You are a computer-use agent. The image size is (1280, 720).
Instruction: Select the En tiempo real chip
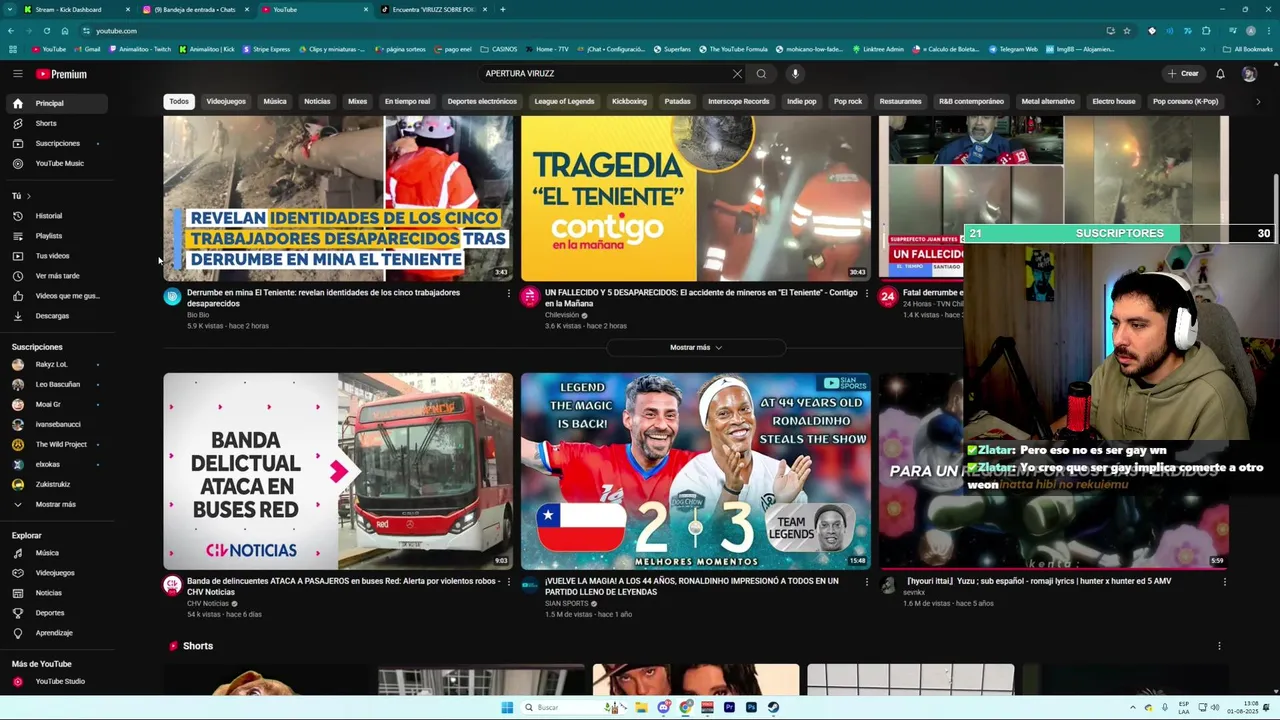click(x=407, y=101)
